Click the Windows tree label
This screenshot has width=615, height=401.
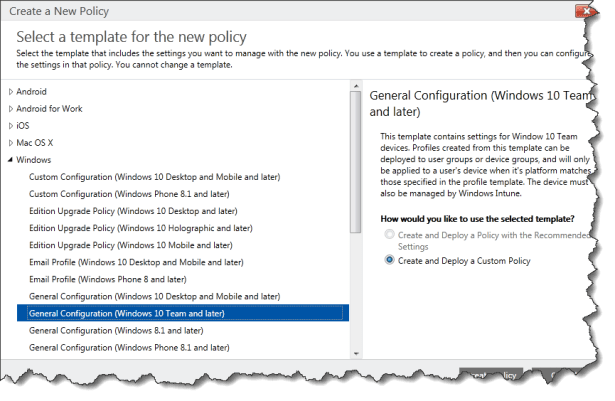[x=34, y=160]
